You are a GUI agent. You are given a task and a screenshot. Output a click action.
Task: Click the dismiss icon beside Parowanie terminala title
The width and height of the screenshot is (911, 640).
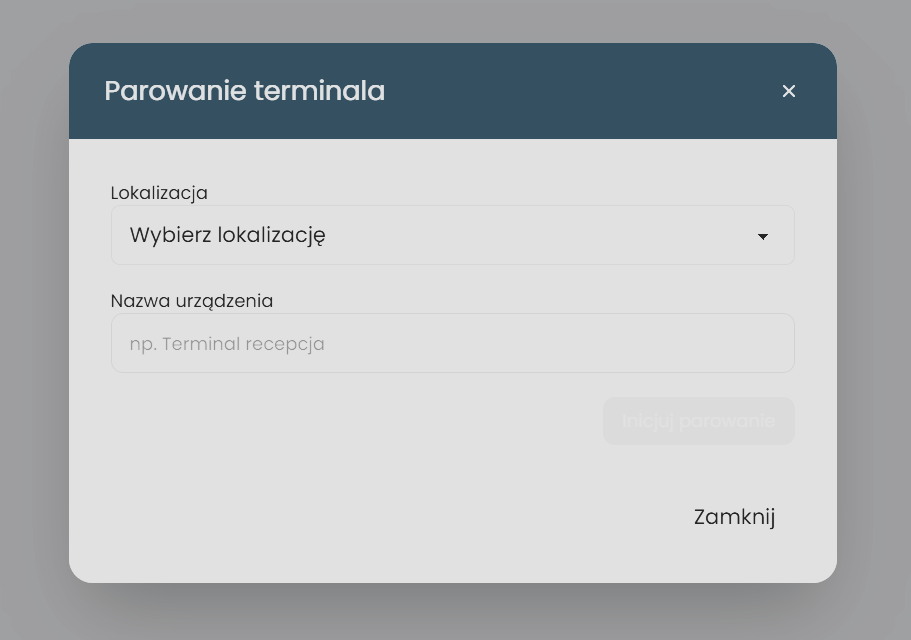pos(789,91)
